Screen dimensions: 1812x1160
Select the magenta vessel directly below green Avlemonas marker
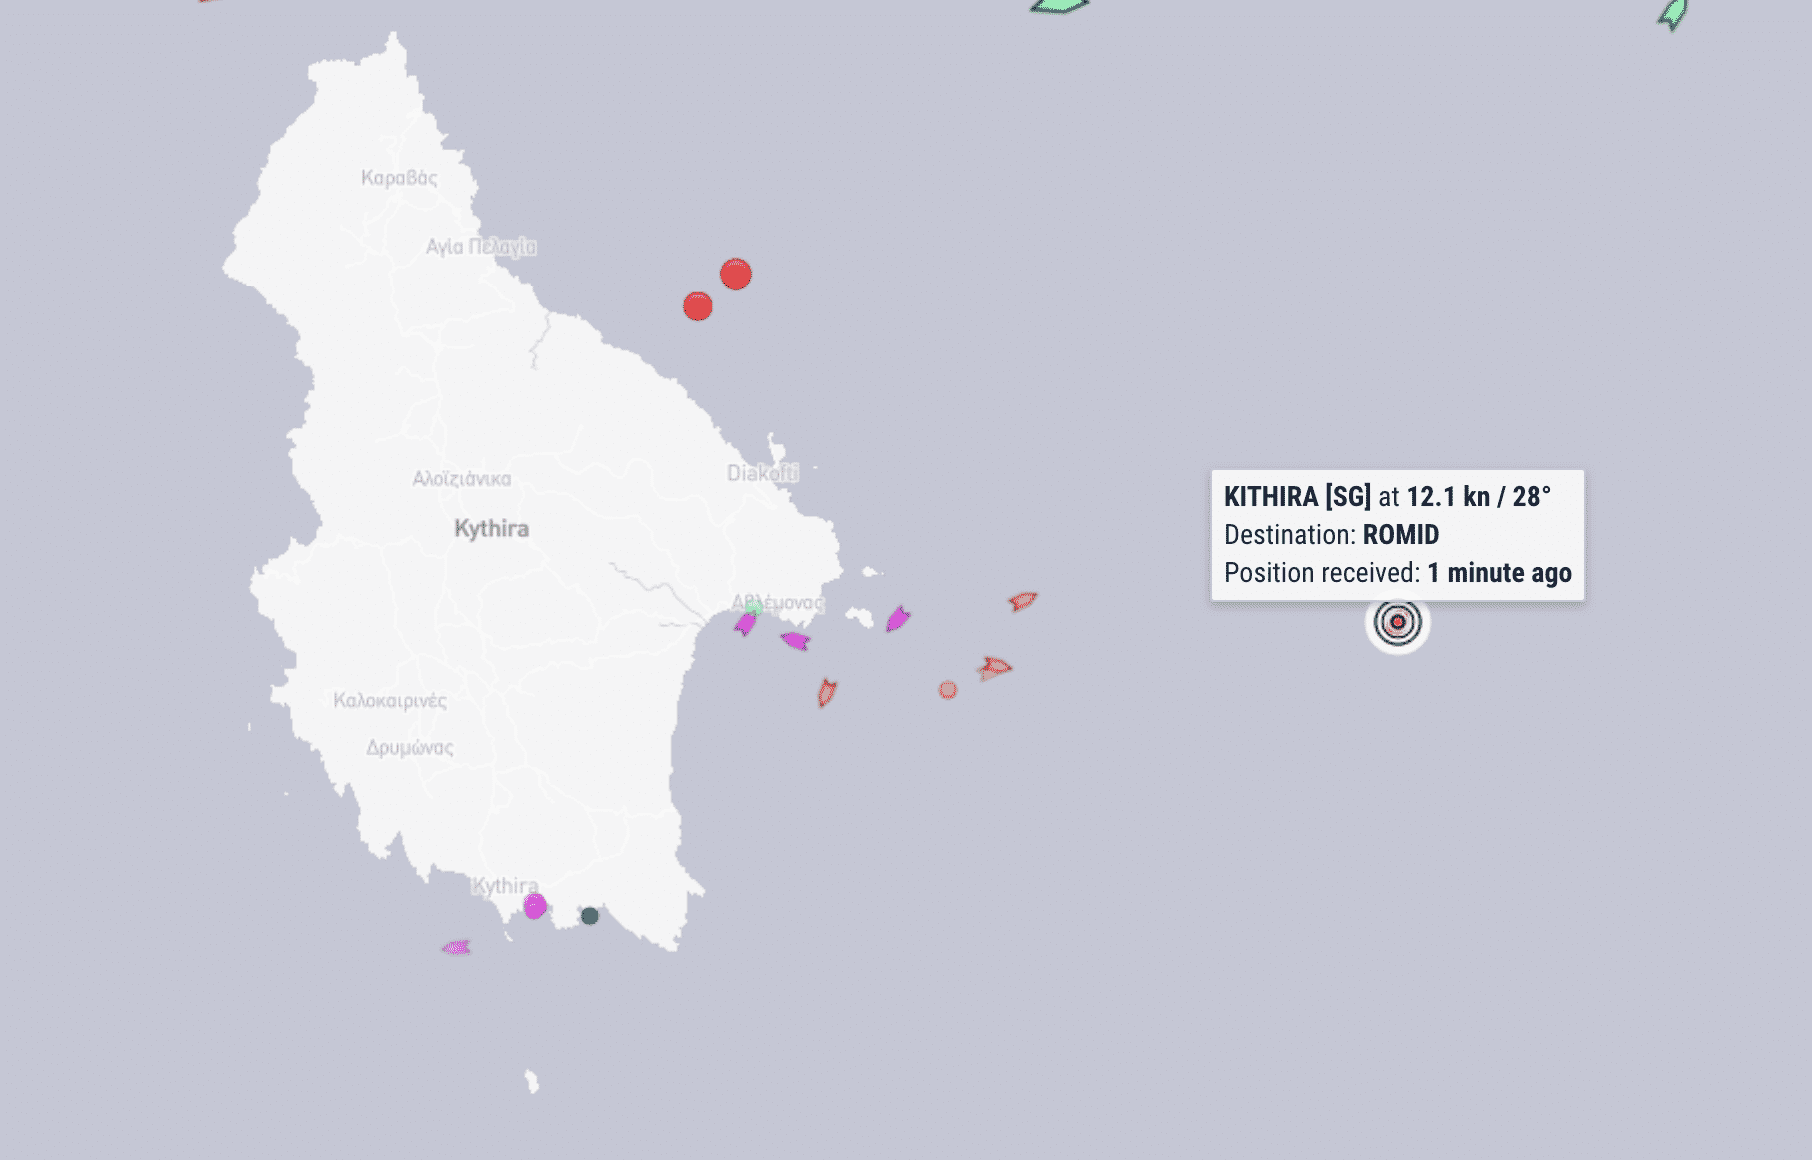point(745,625)
